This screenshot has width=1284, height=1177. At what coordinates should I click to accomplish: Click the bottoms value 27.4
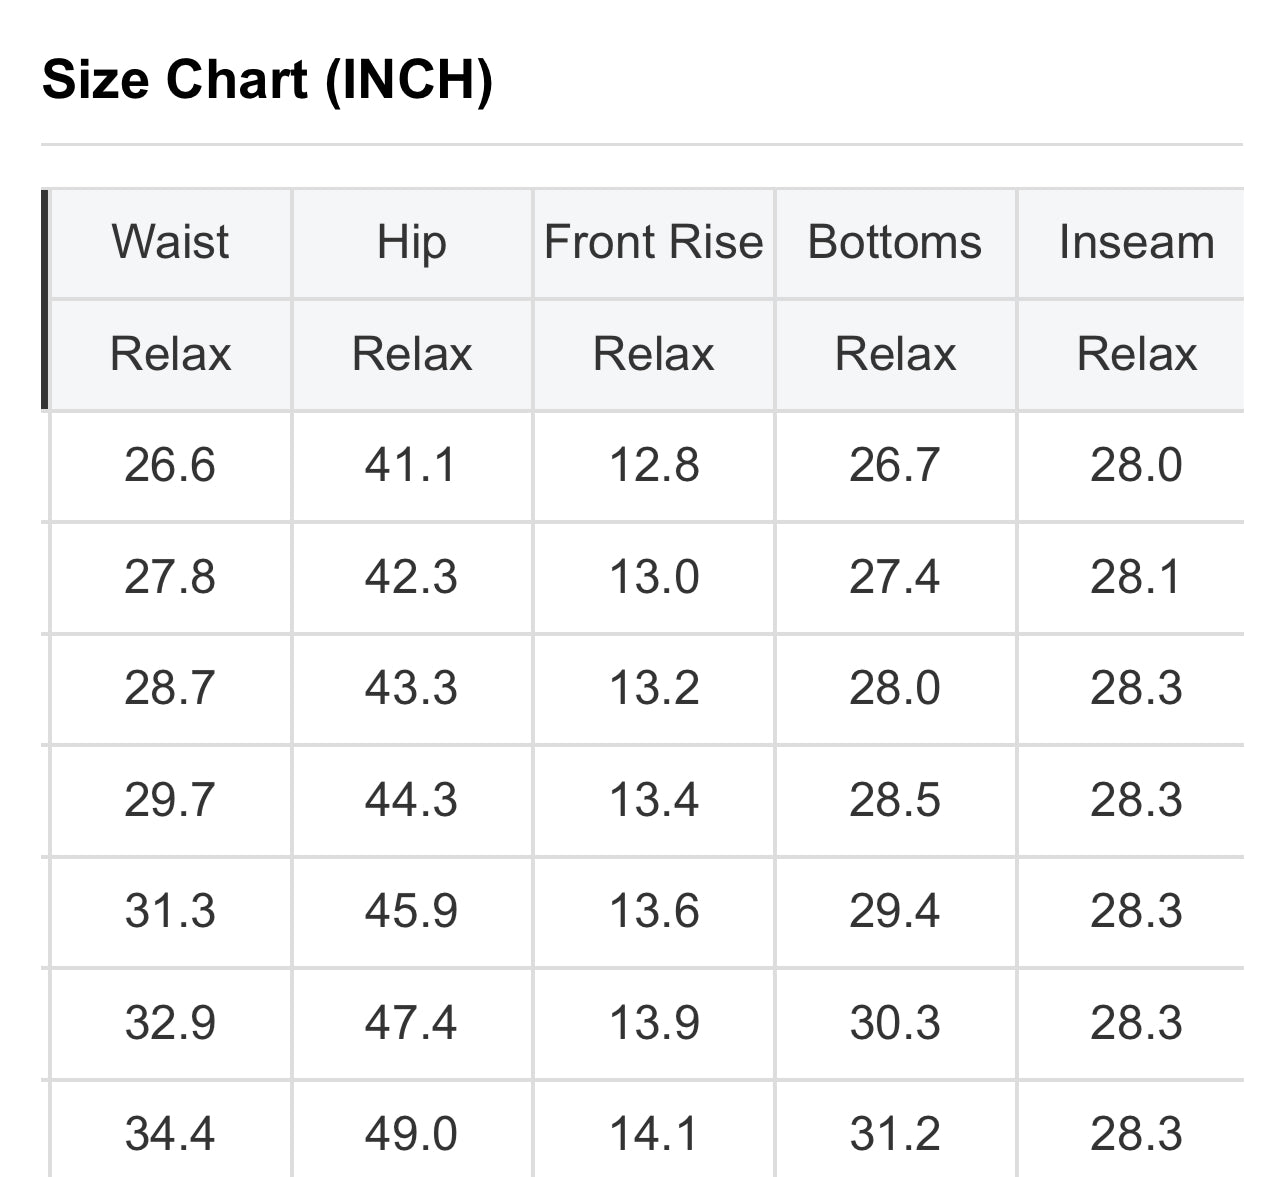coord(895,577)
